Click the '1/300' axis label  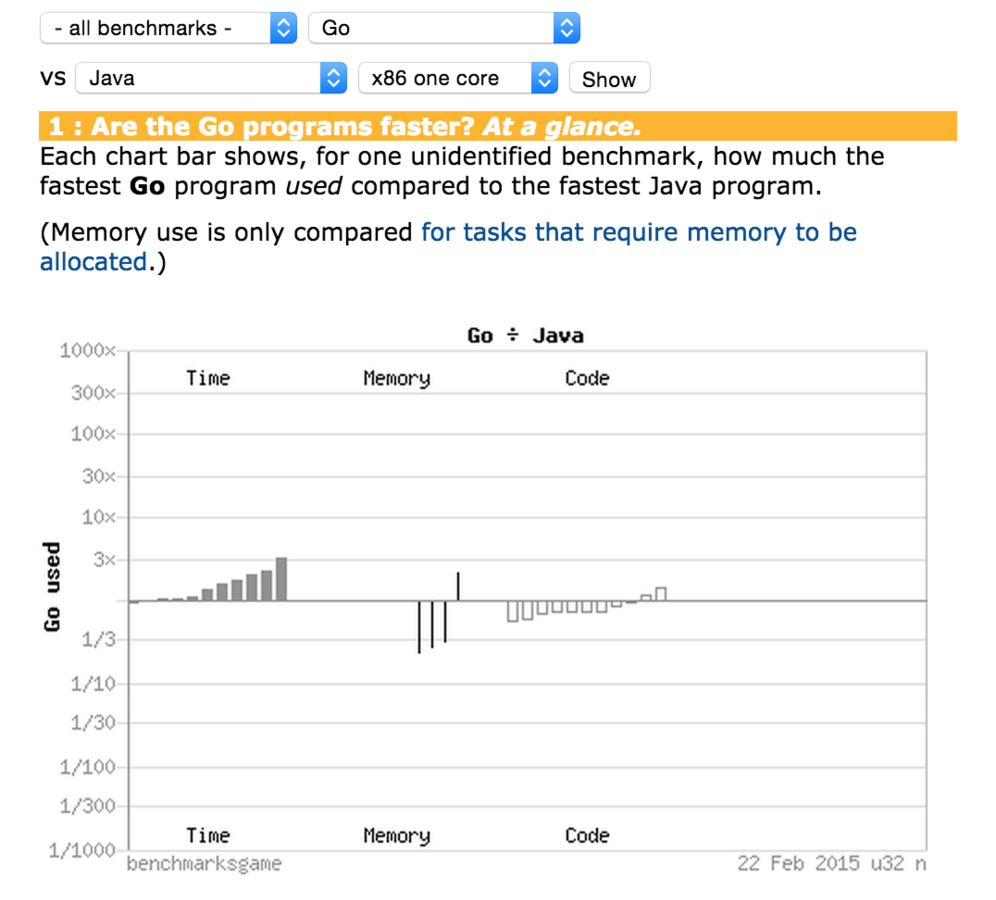[88, 806]
